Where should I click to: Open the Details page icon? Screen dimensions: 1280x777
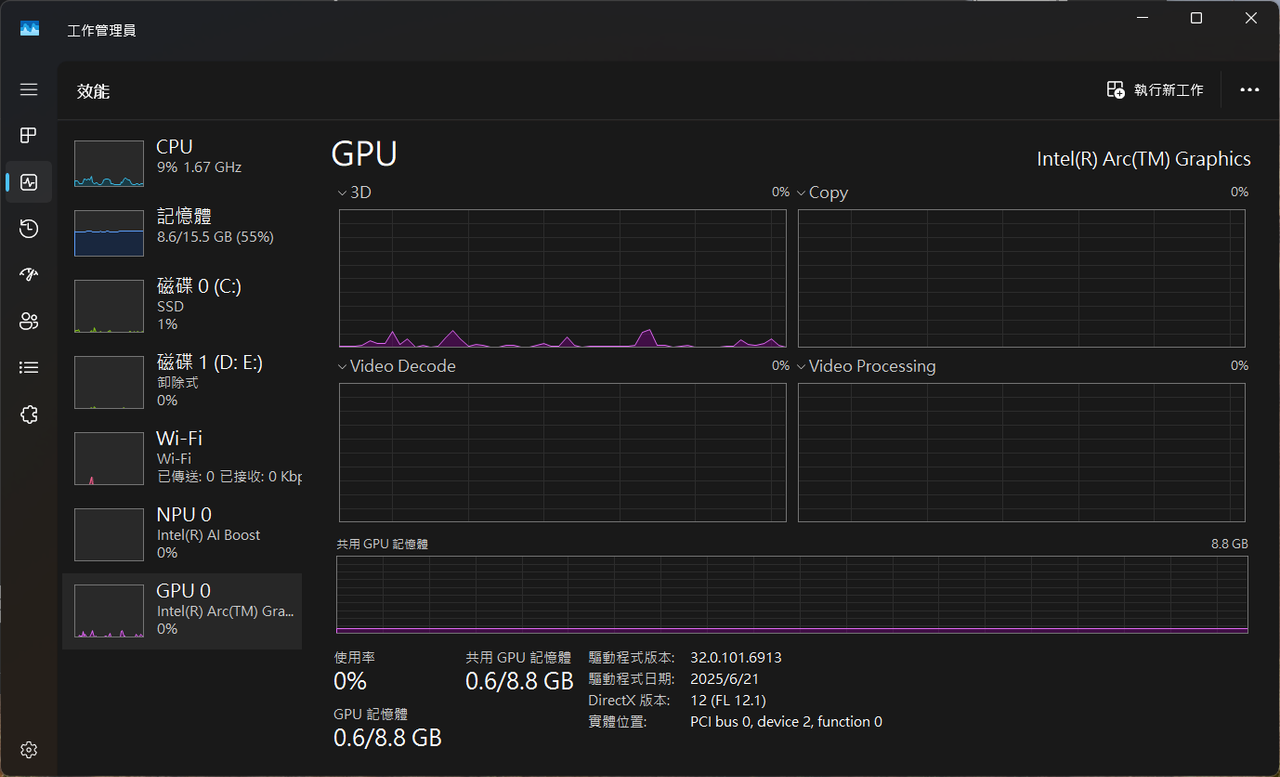(x=29, y=368)
